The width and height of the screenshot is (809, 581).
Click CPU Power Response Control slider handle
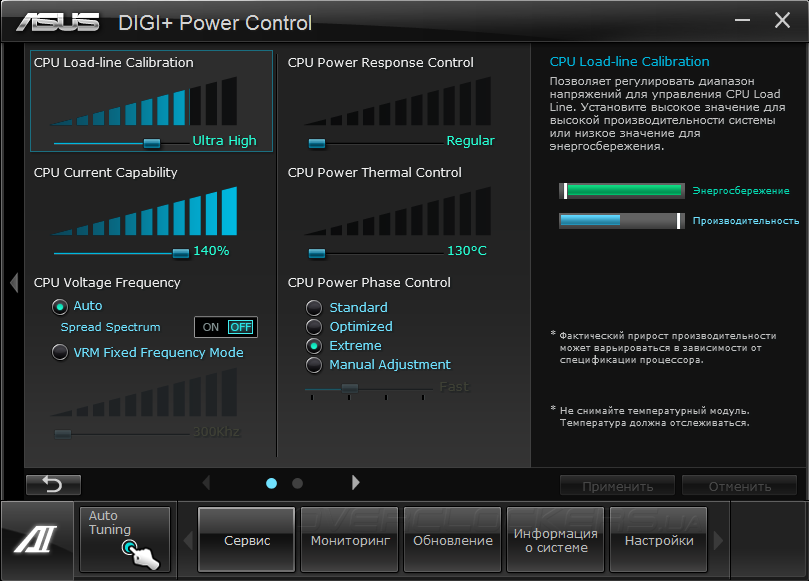(317, 143)
